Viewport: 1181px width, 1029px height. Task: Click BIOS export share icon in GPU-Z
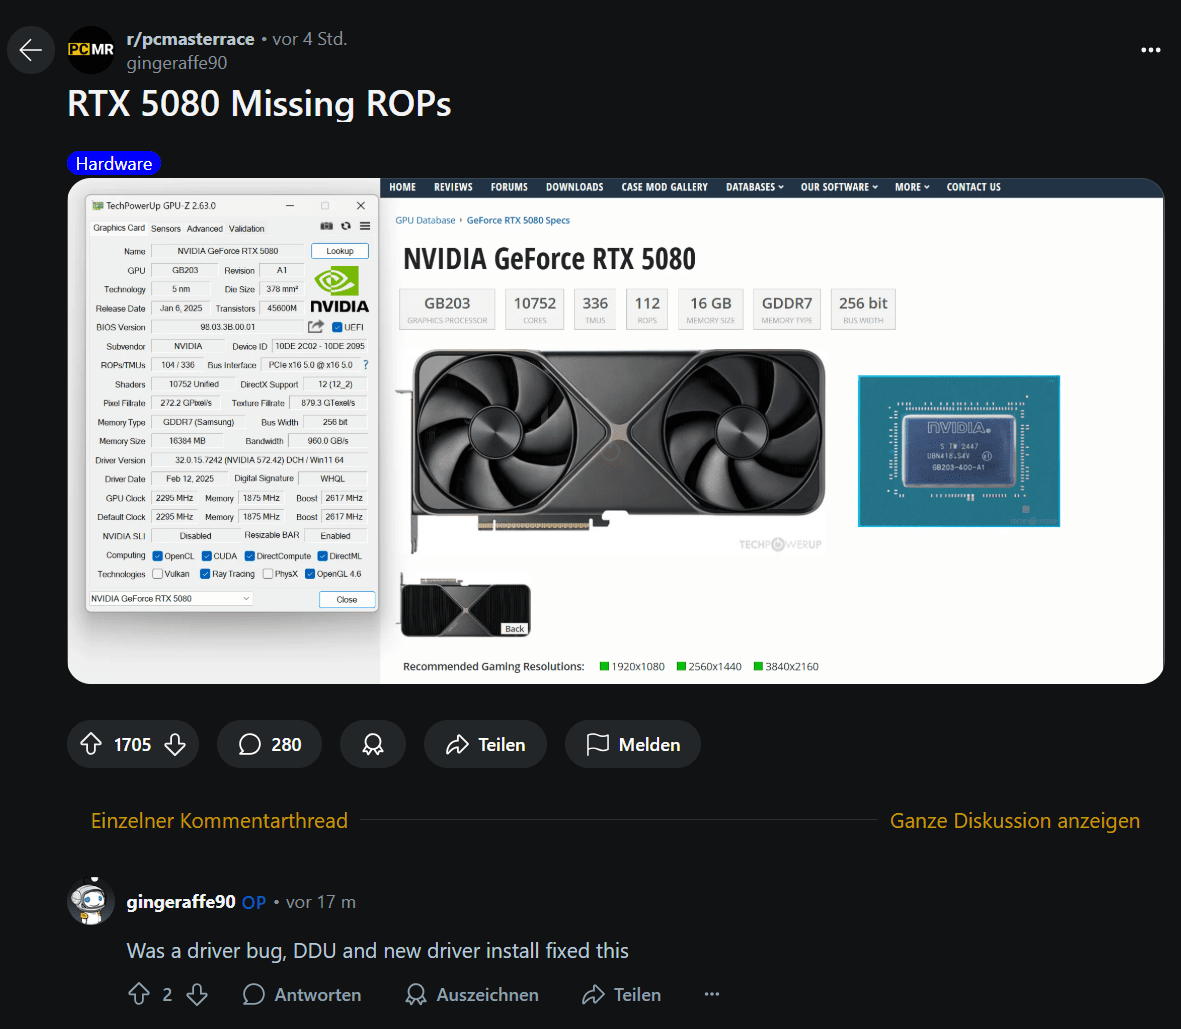[316, 326]
